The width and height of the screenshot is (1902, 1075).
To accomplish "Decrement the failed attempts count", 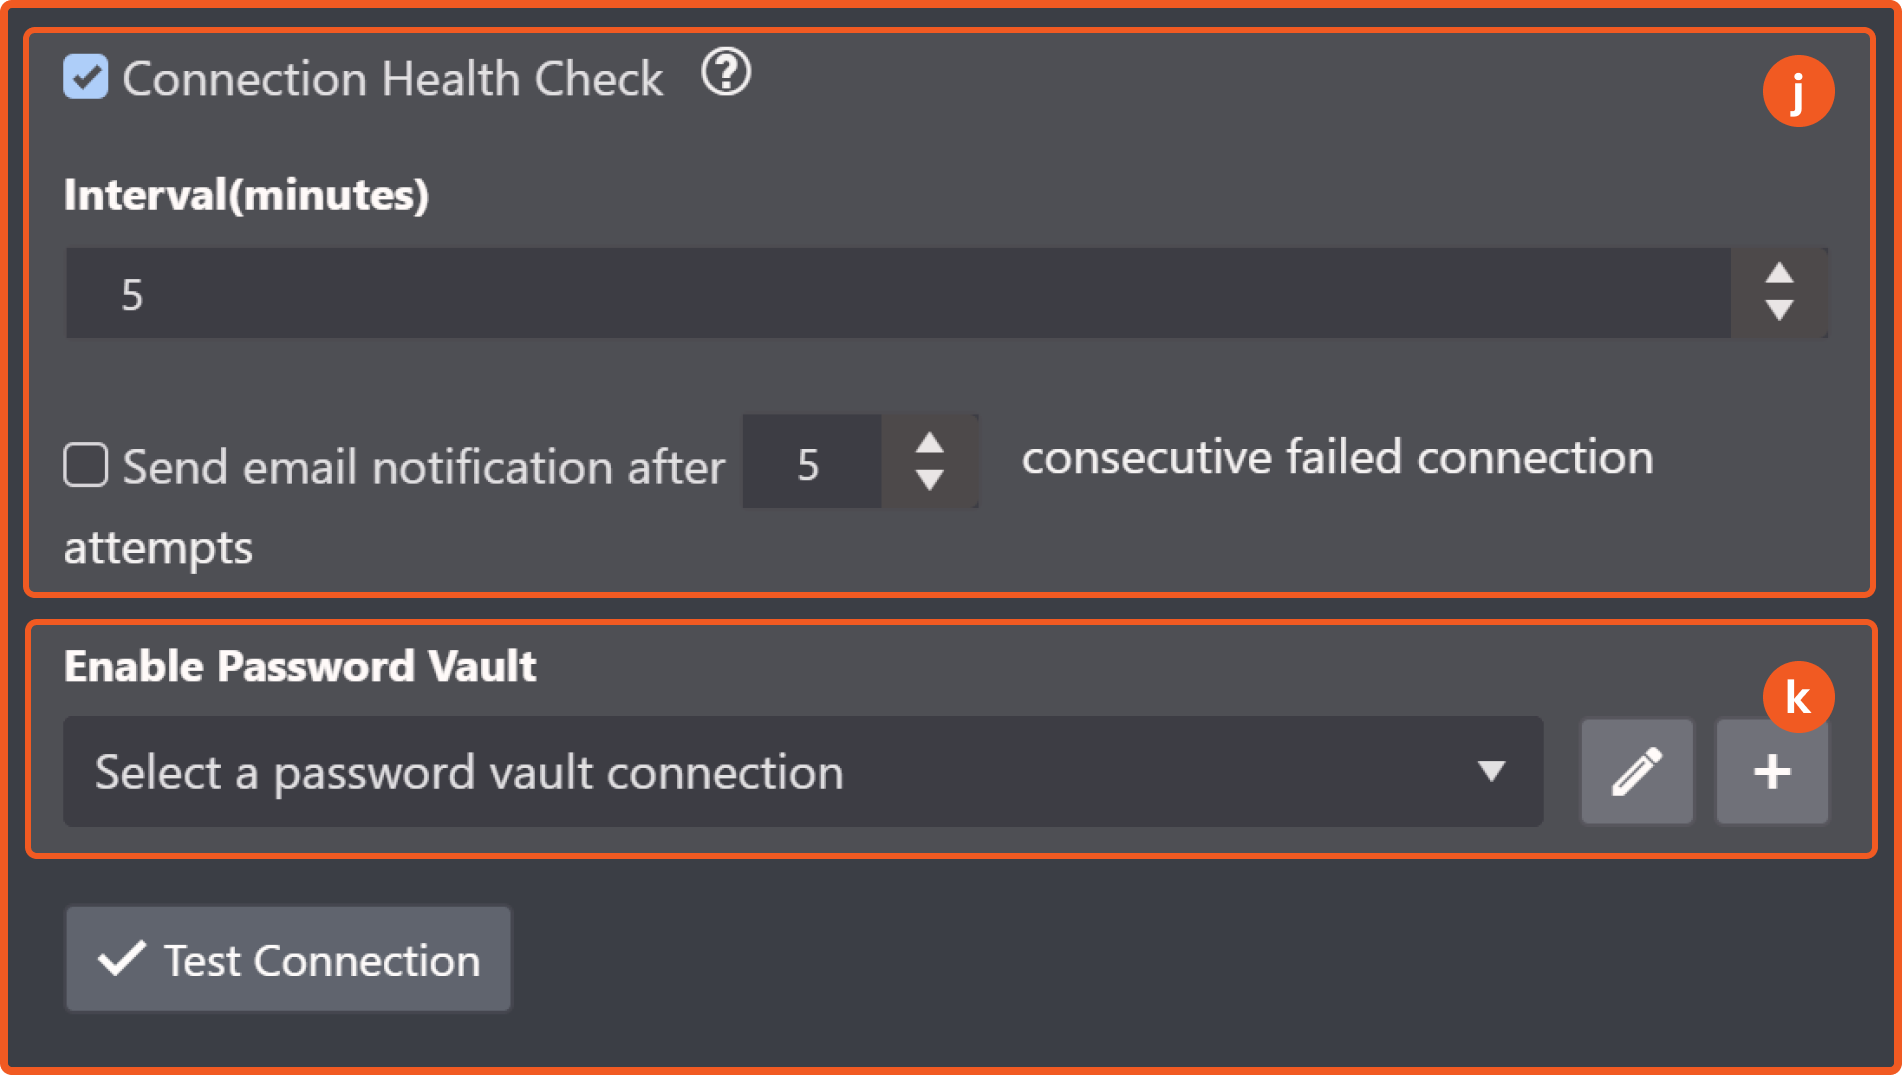I will pos(930,481).
